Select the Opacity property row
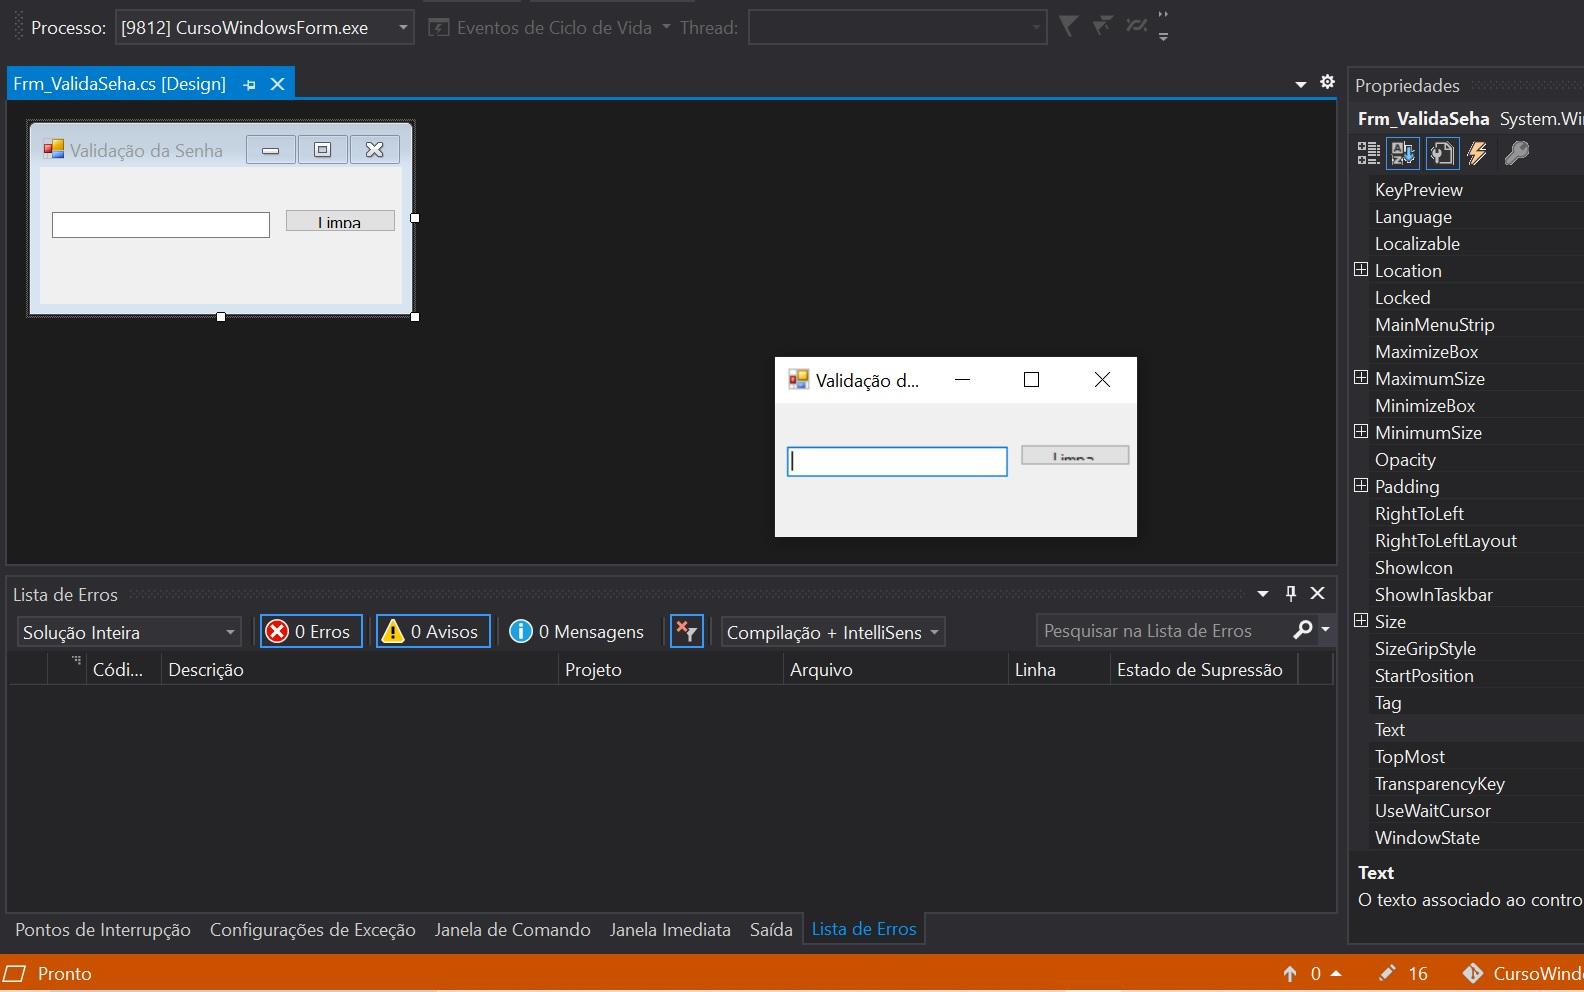1584x992 pixels. pyautogui.click(x=1476, y=459)
